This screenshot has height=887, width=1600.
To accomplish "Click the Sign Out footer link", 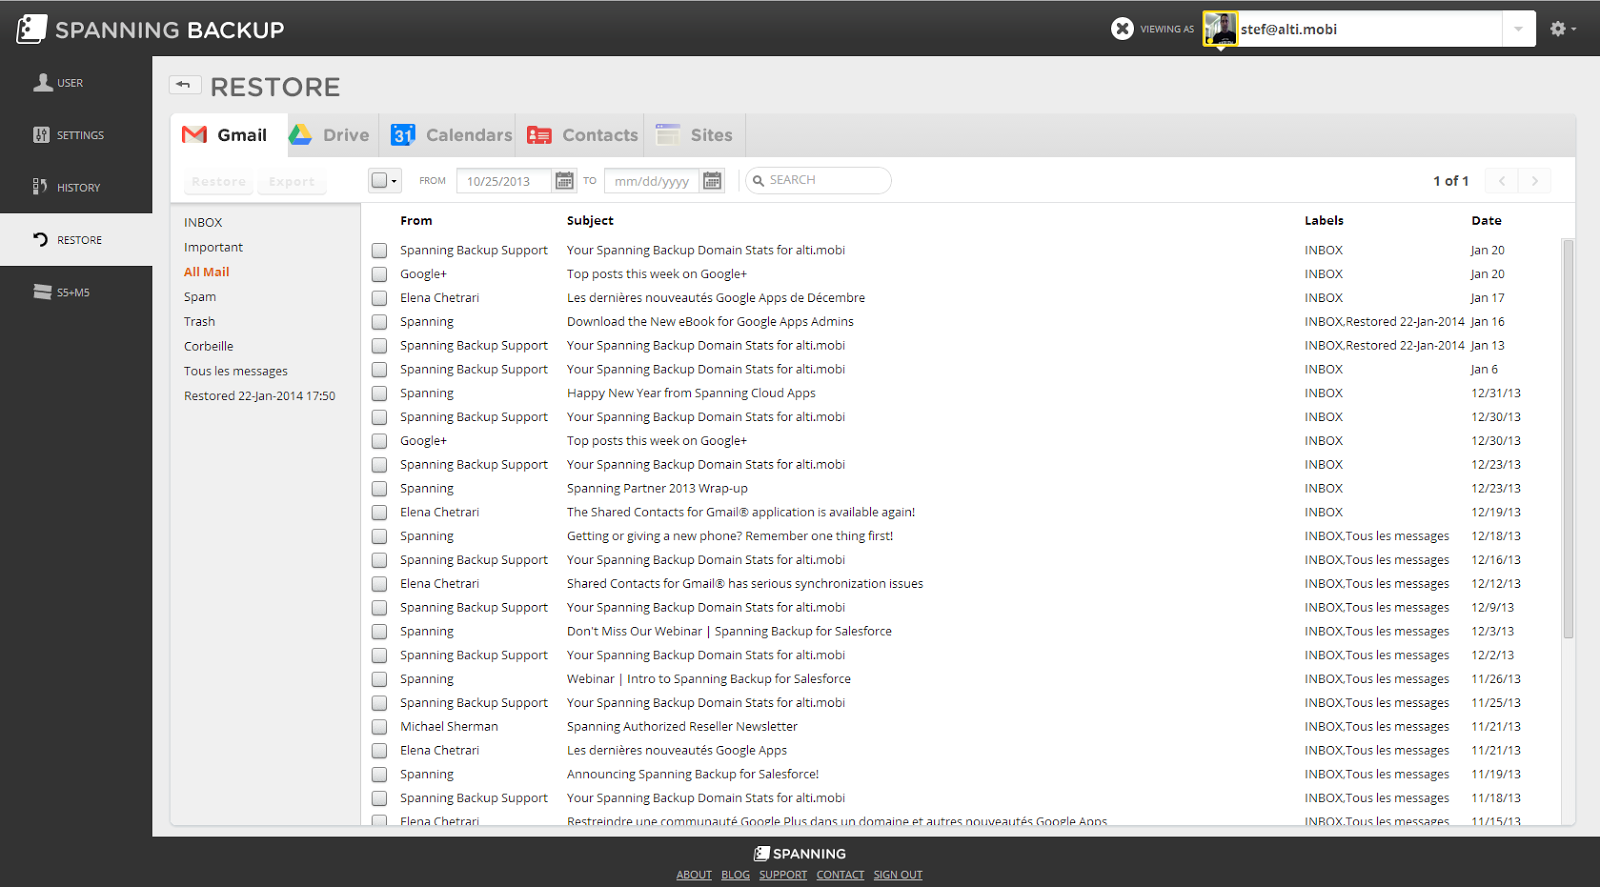I will 898,875.
